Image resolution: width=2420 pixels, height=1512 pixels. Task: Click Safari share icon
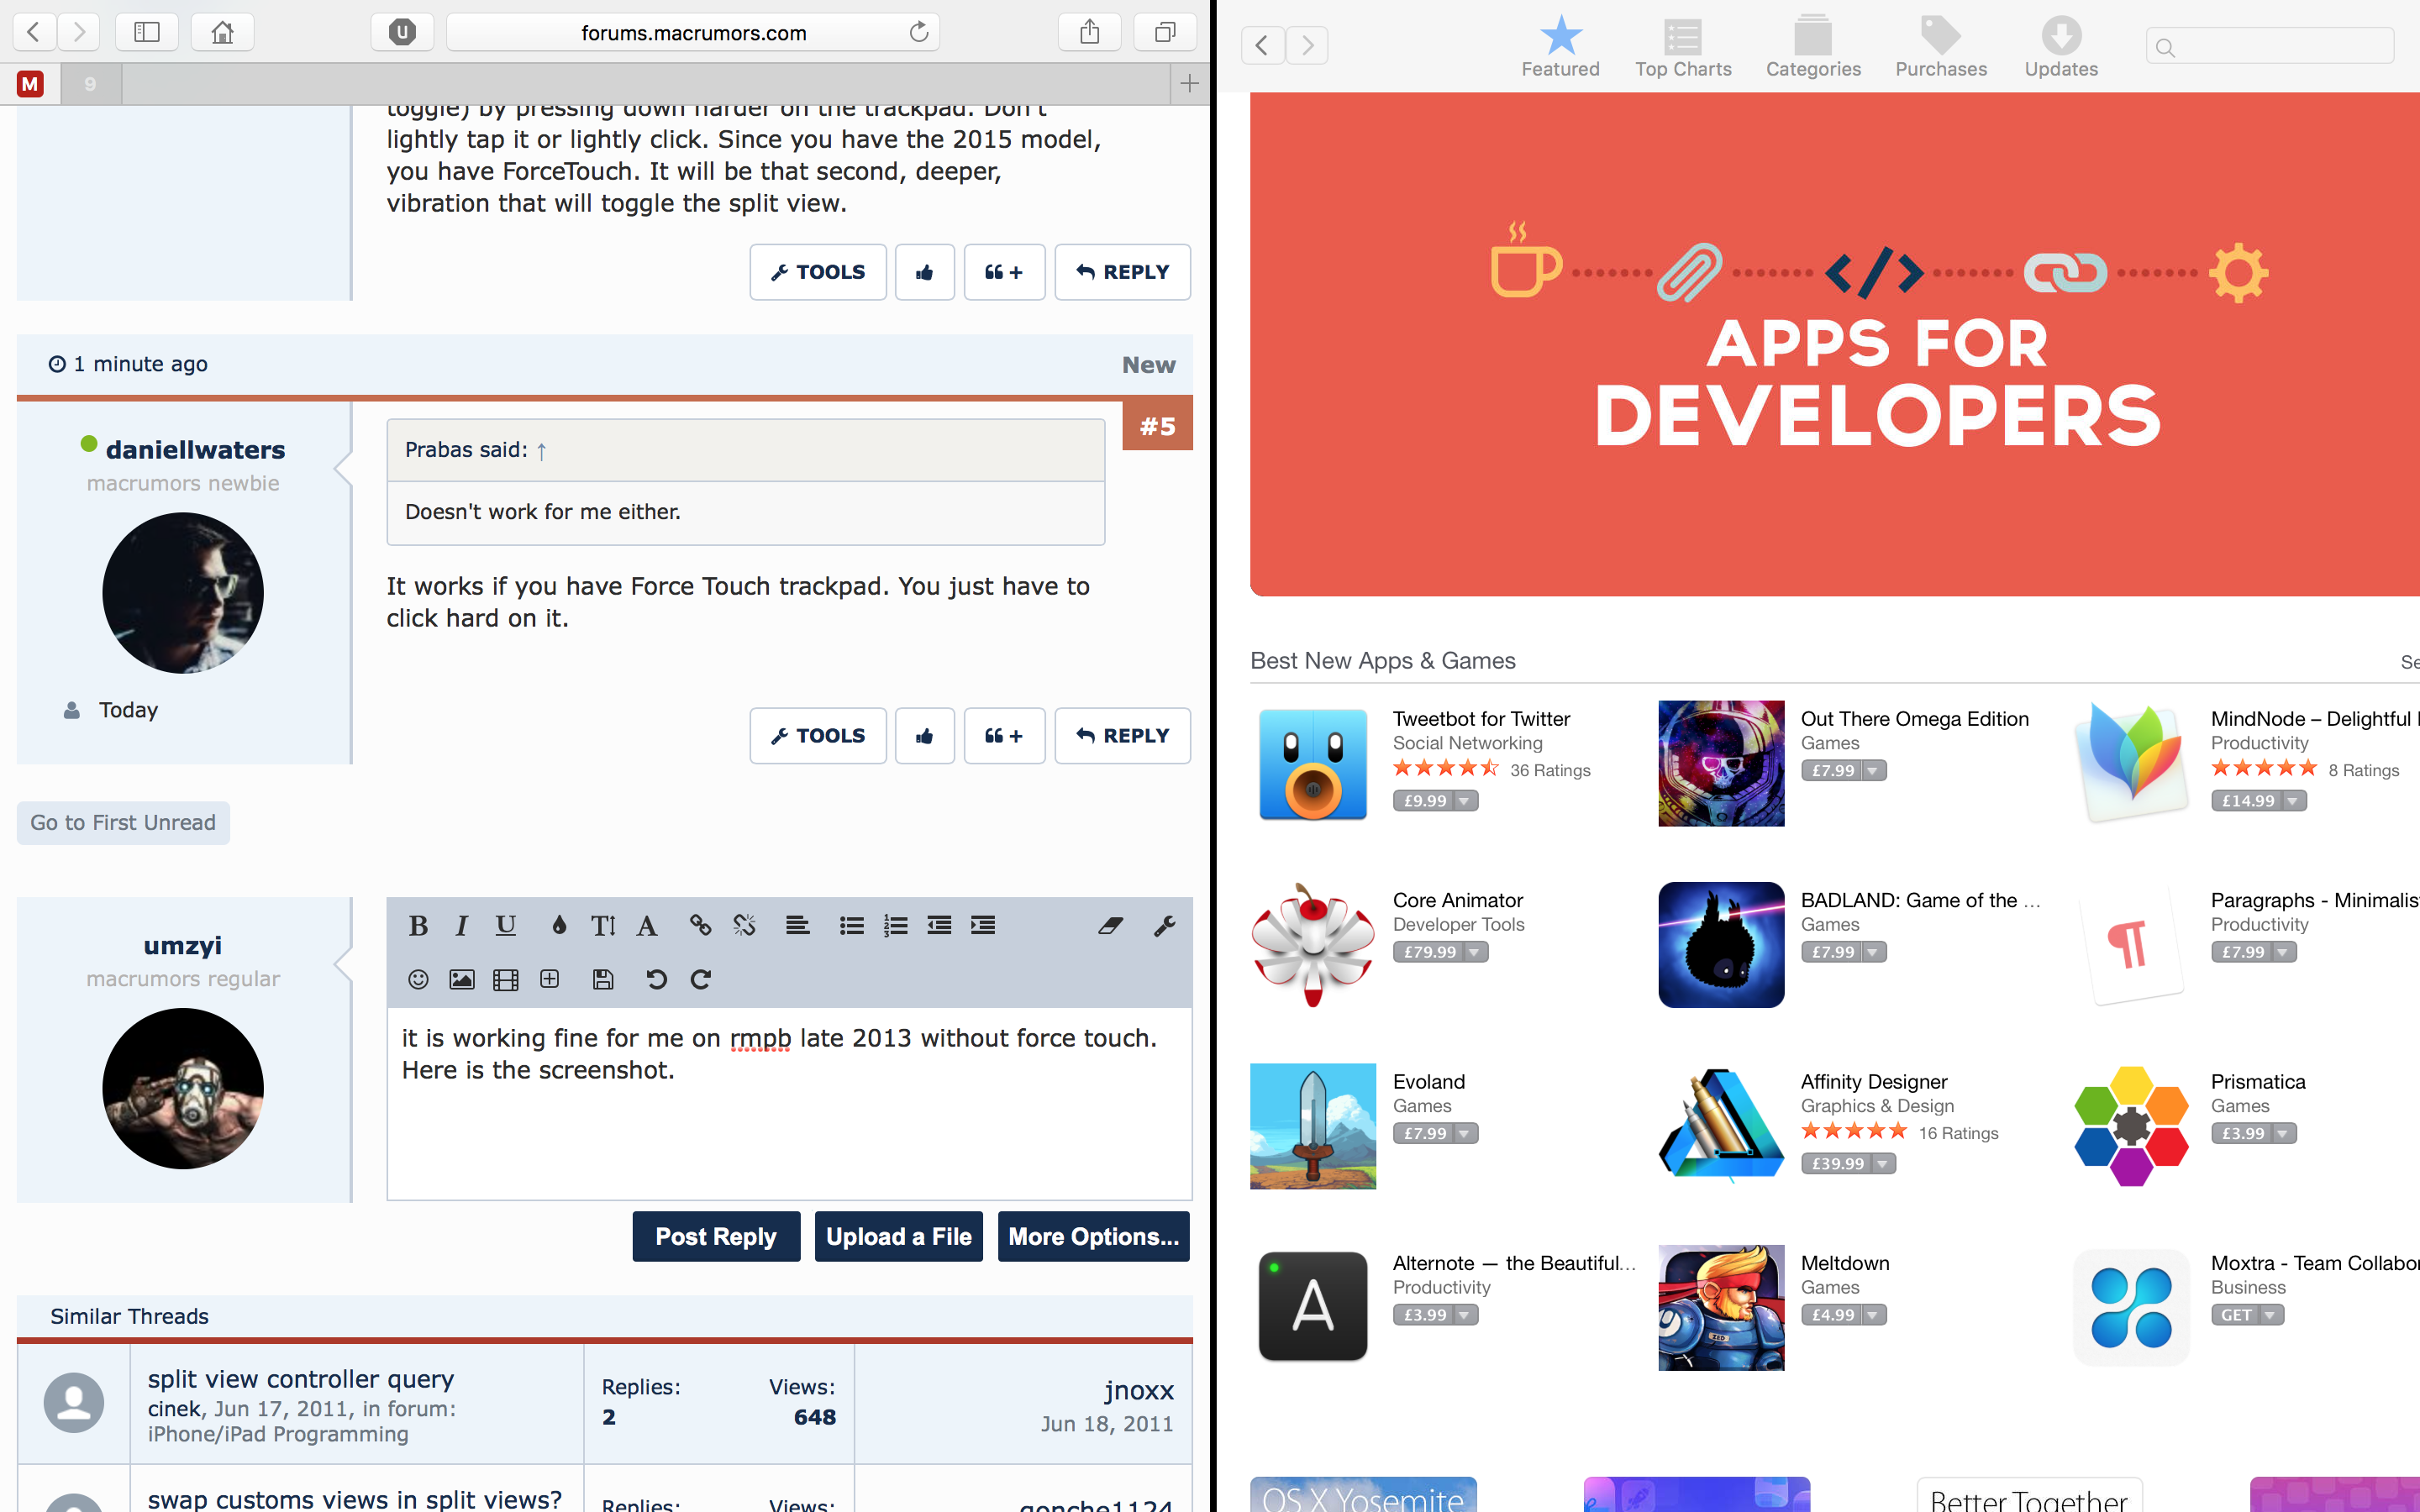coord(1089,32)
